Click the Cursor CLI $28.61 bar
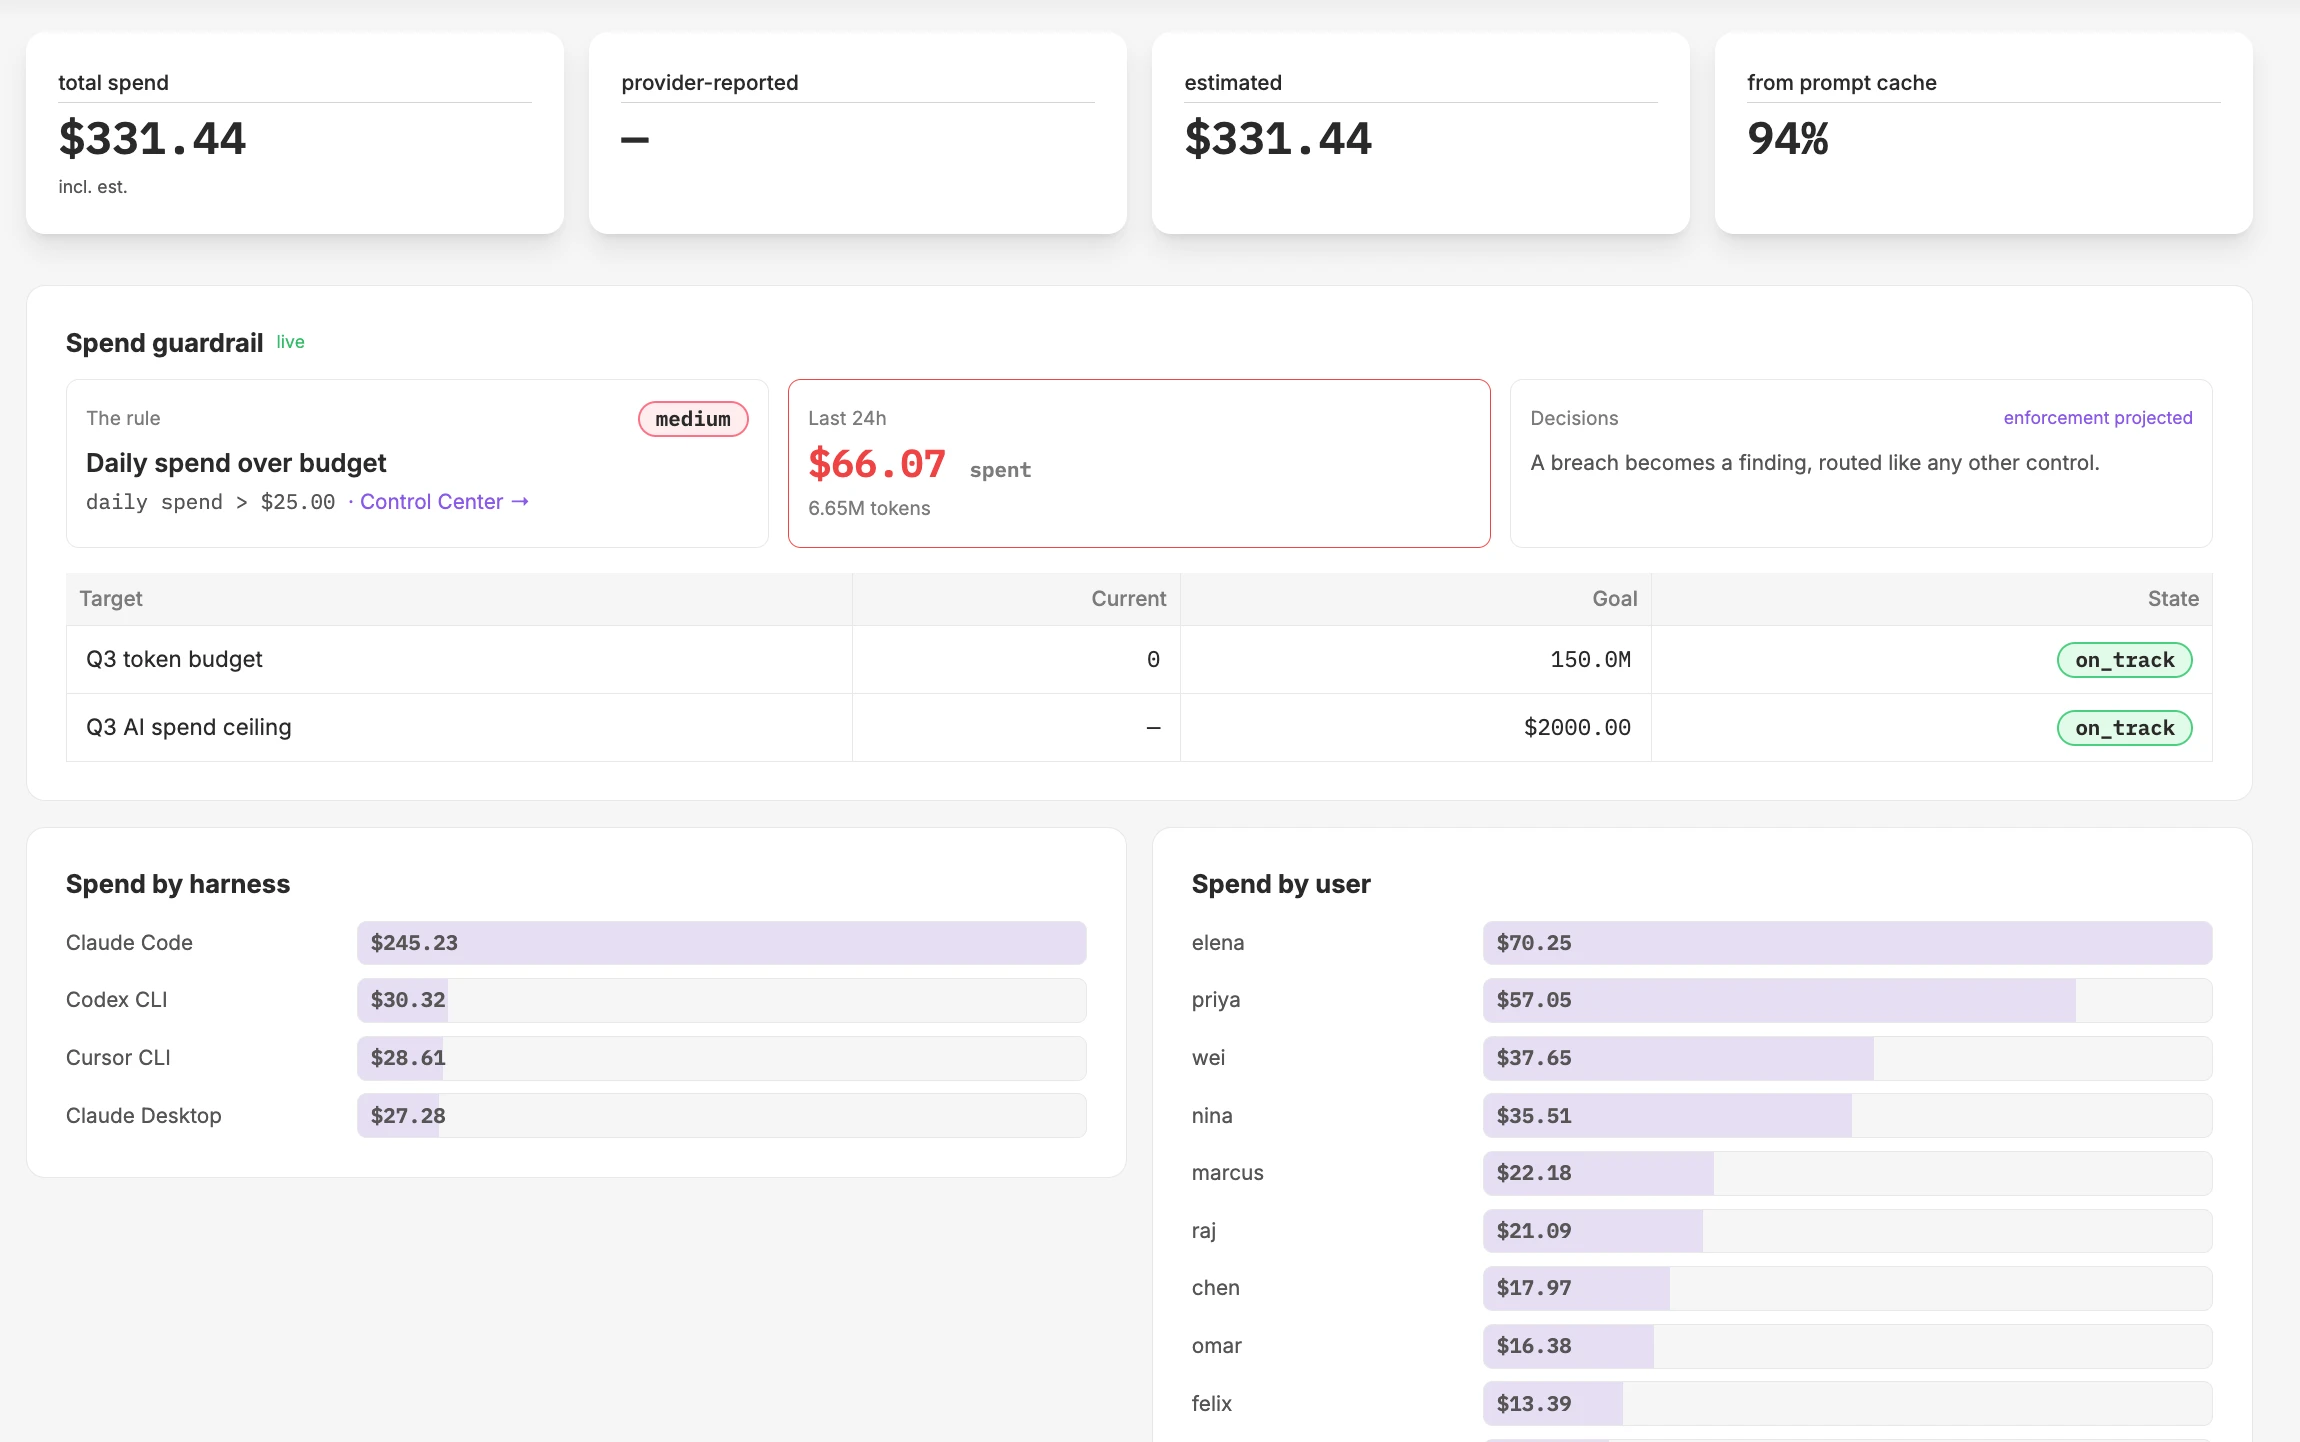 (x=721, y=1058)
